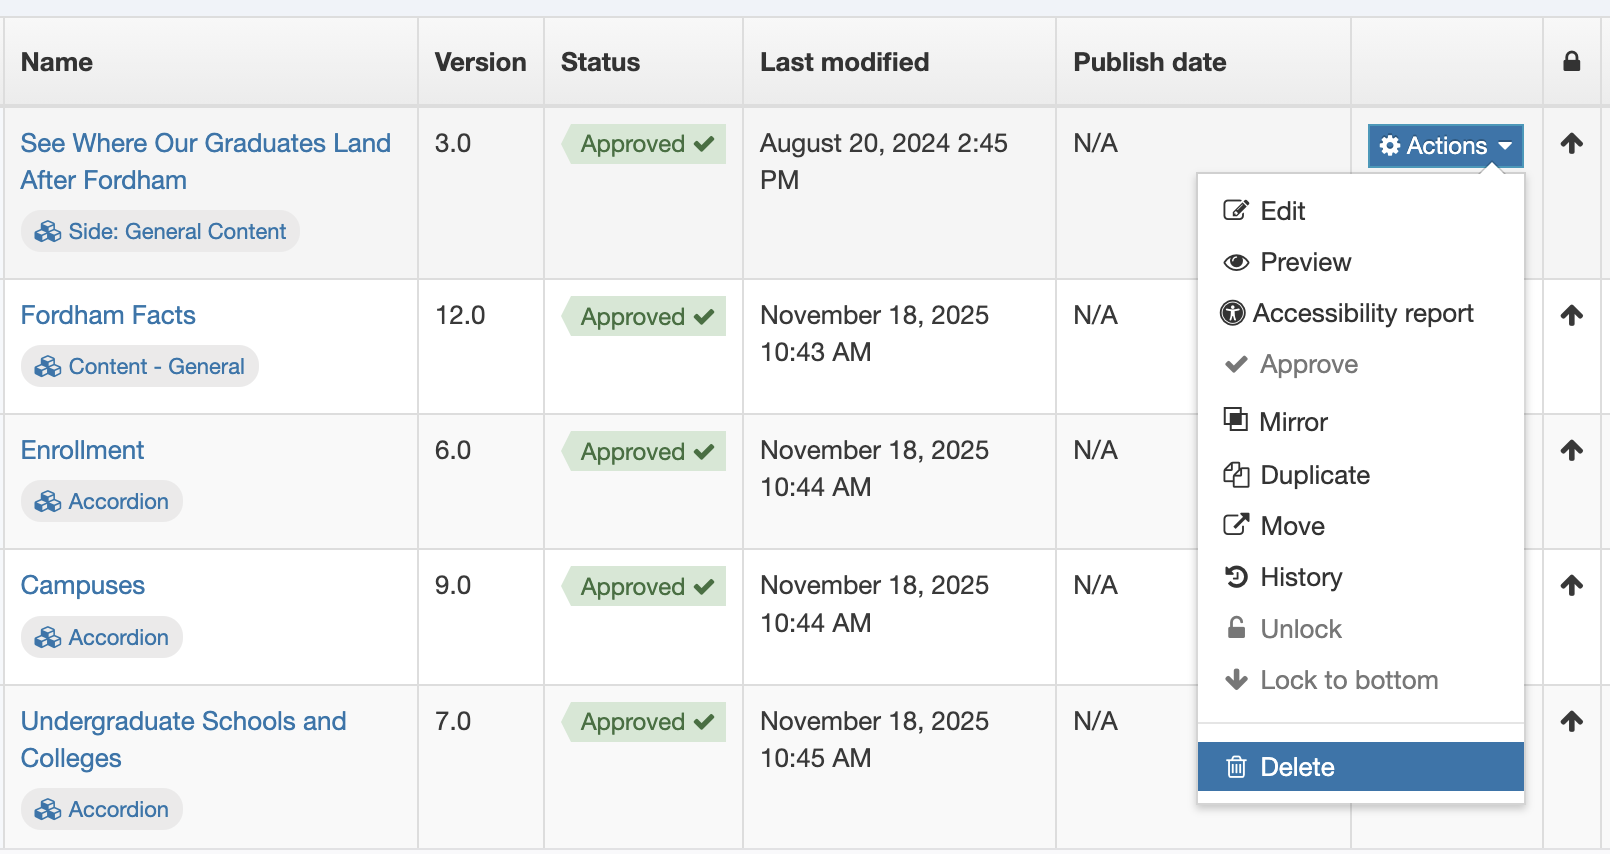Click the Duplicate pages icon in menu
The width and height of the screenshot is (1610, 854).
pos(1236,475)
